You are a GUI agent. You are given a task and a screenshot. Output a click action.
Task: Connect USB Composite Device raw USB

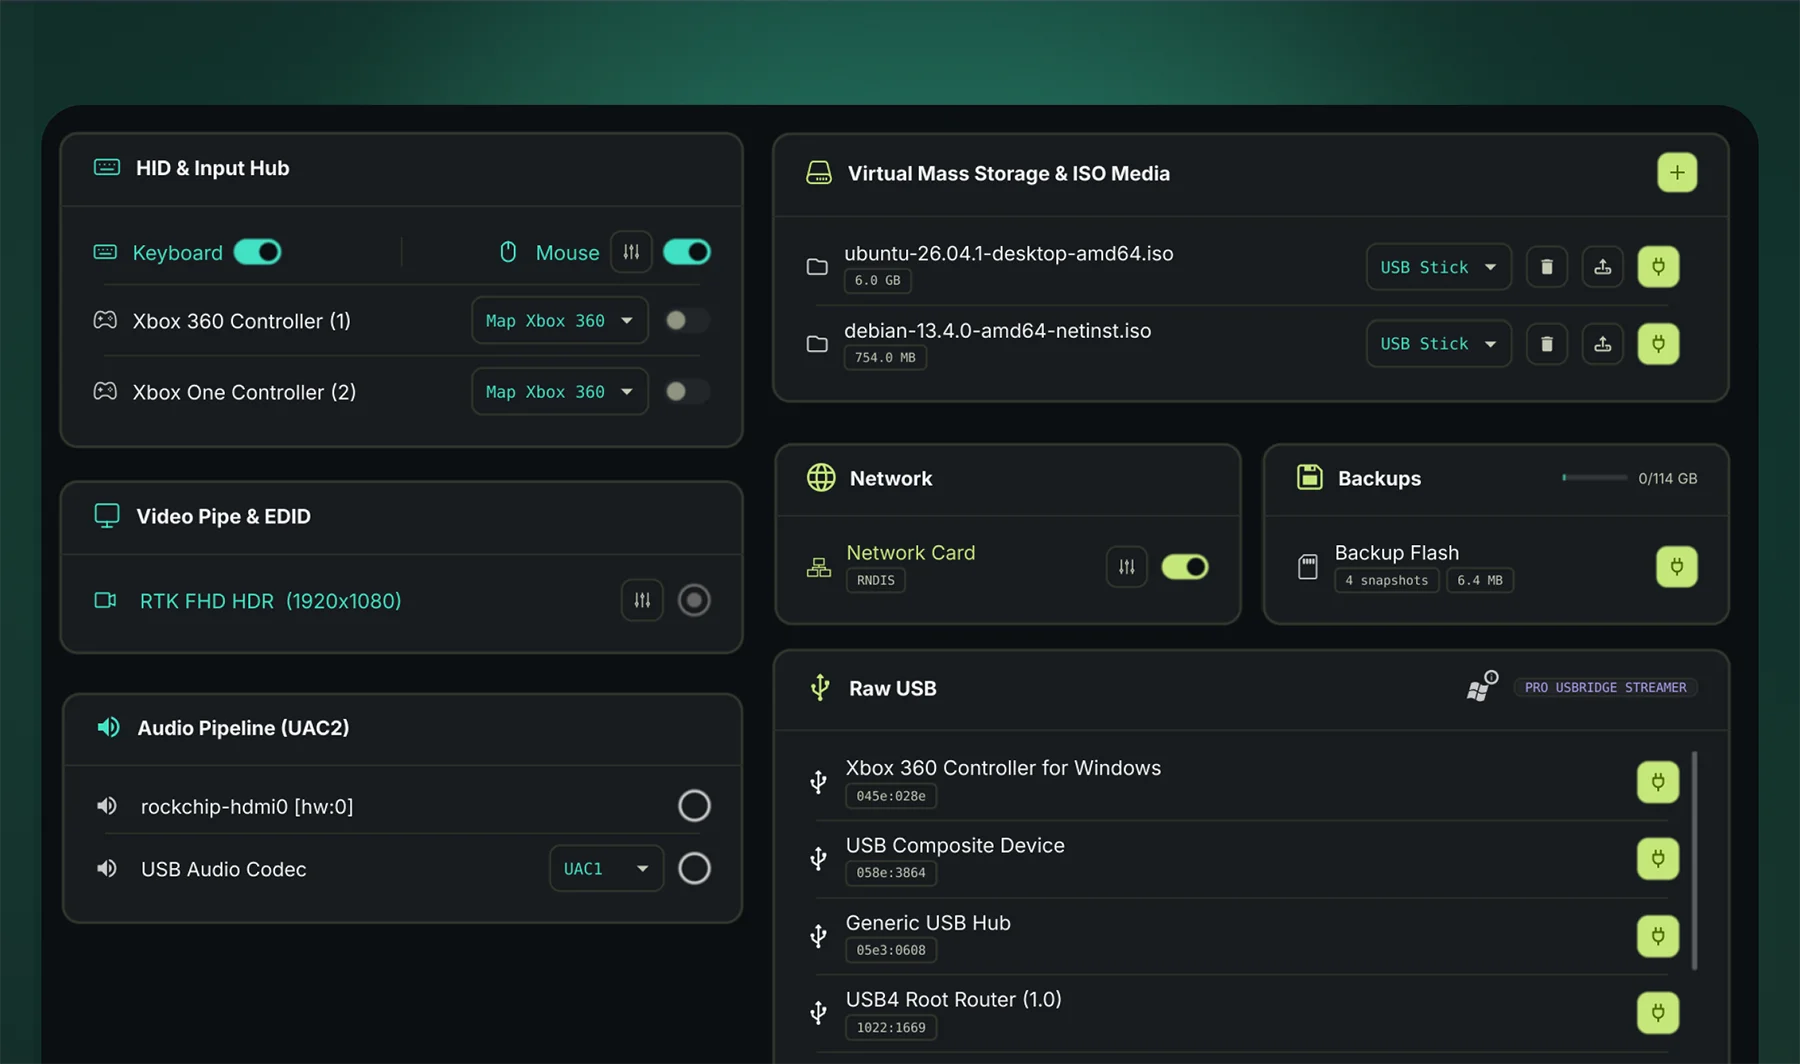(1658, 859)
